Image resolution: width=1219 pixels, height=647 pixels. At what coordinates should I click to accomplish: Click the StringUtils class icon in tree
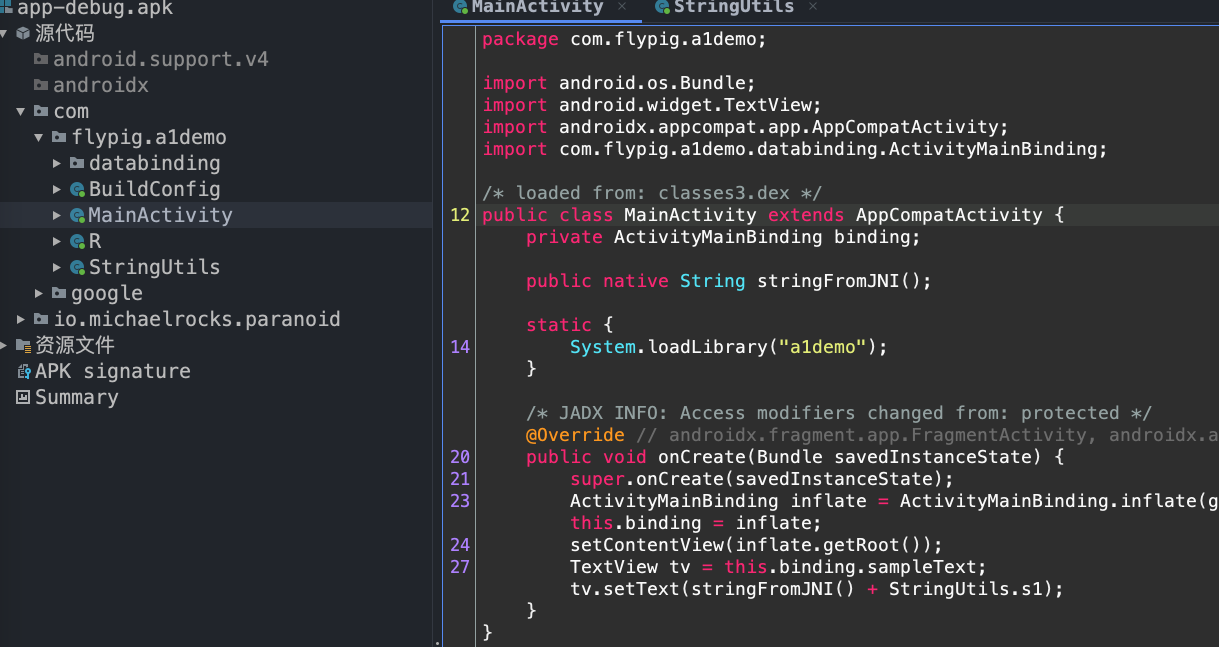click(77, 267)
